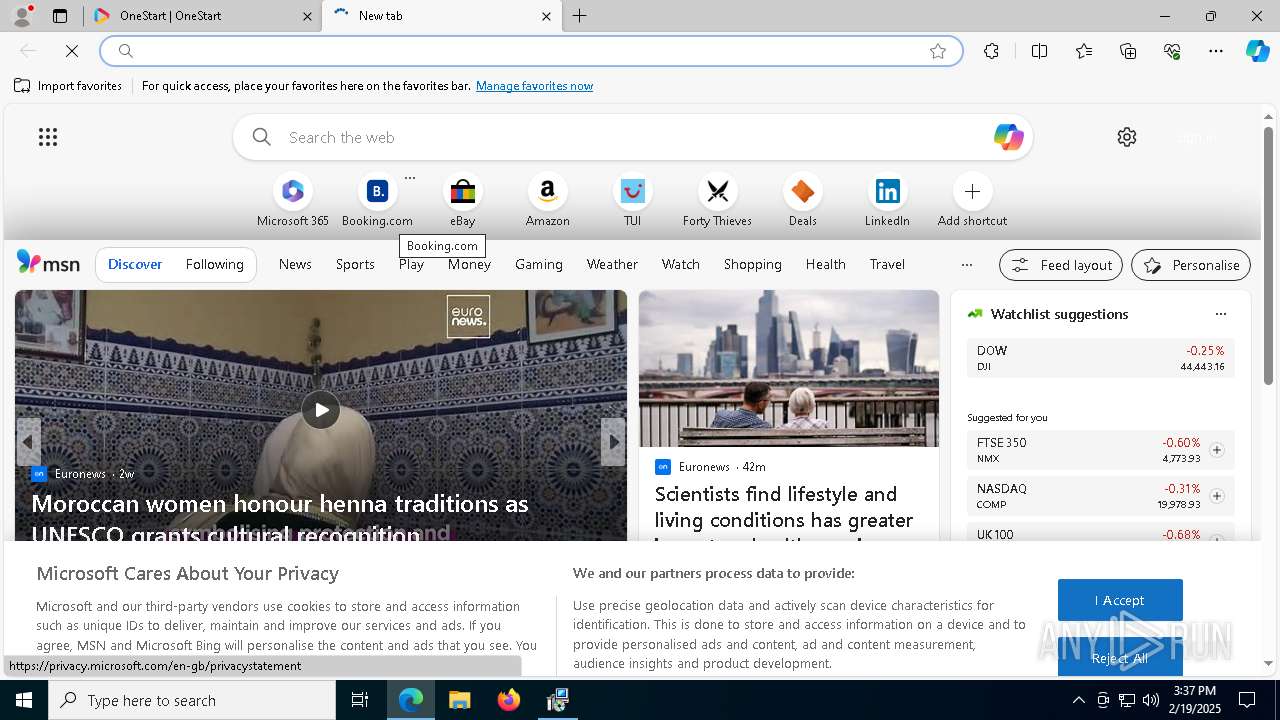Open Copilot icon in search box

pyautogui.click(x=1008, y=137)
